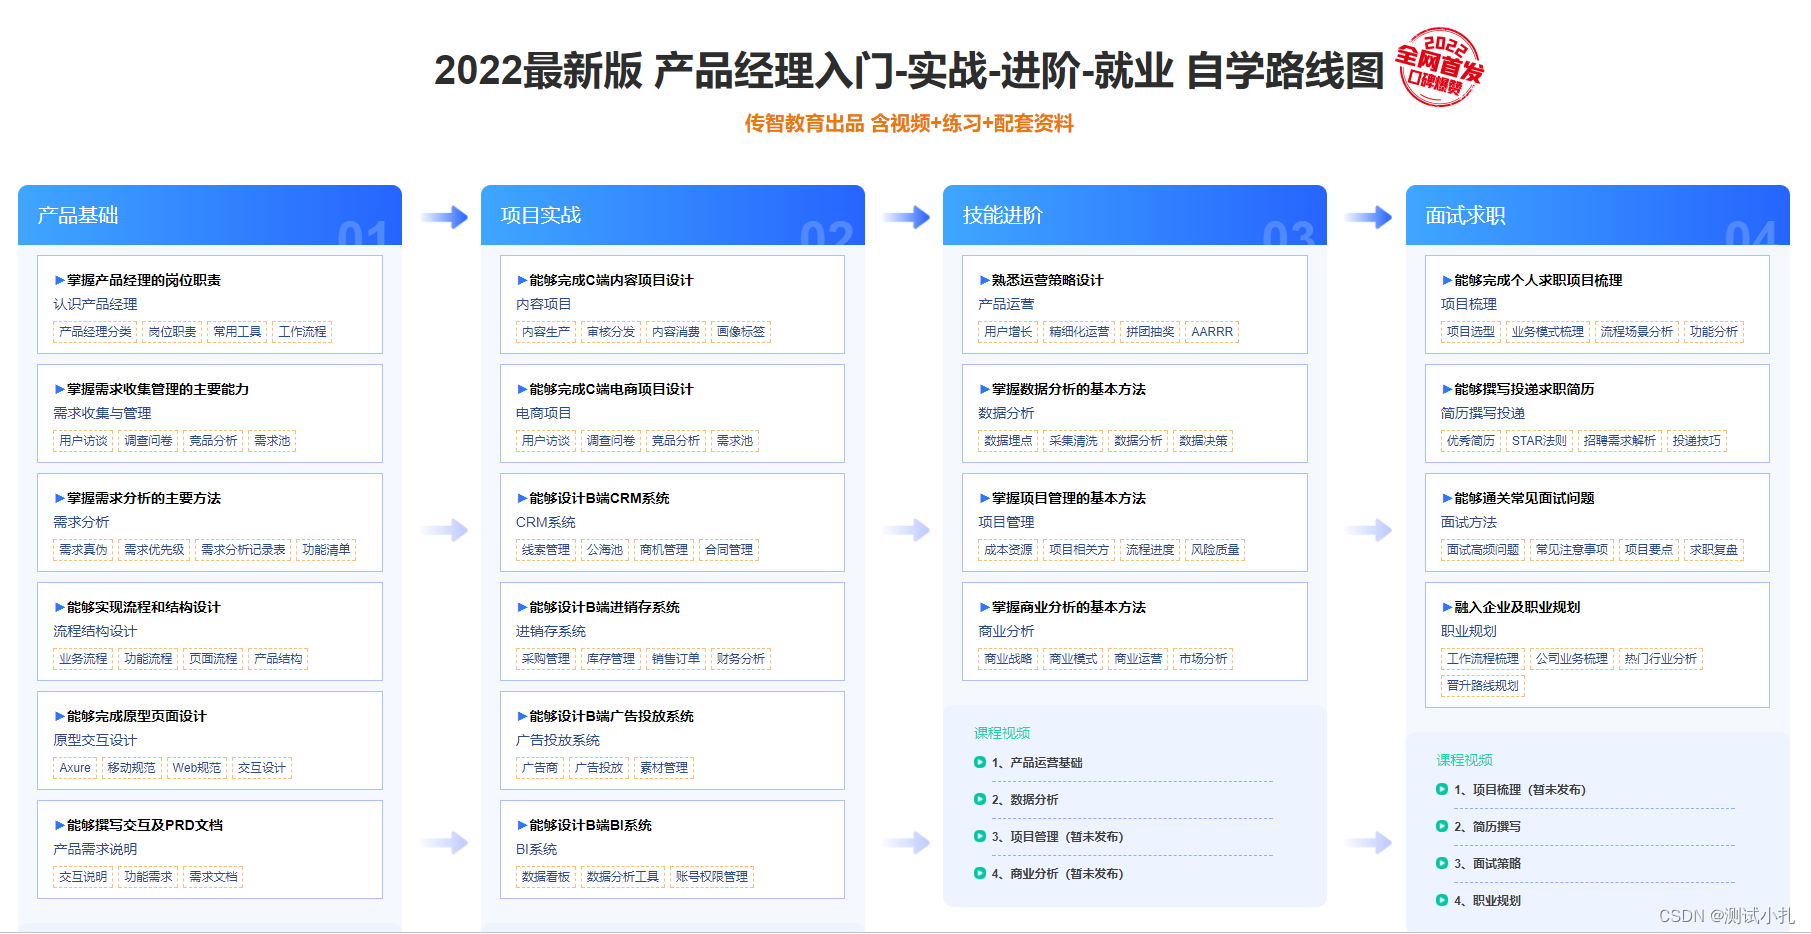Select the 技能进阶 column header

1135,215
